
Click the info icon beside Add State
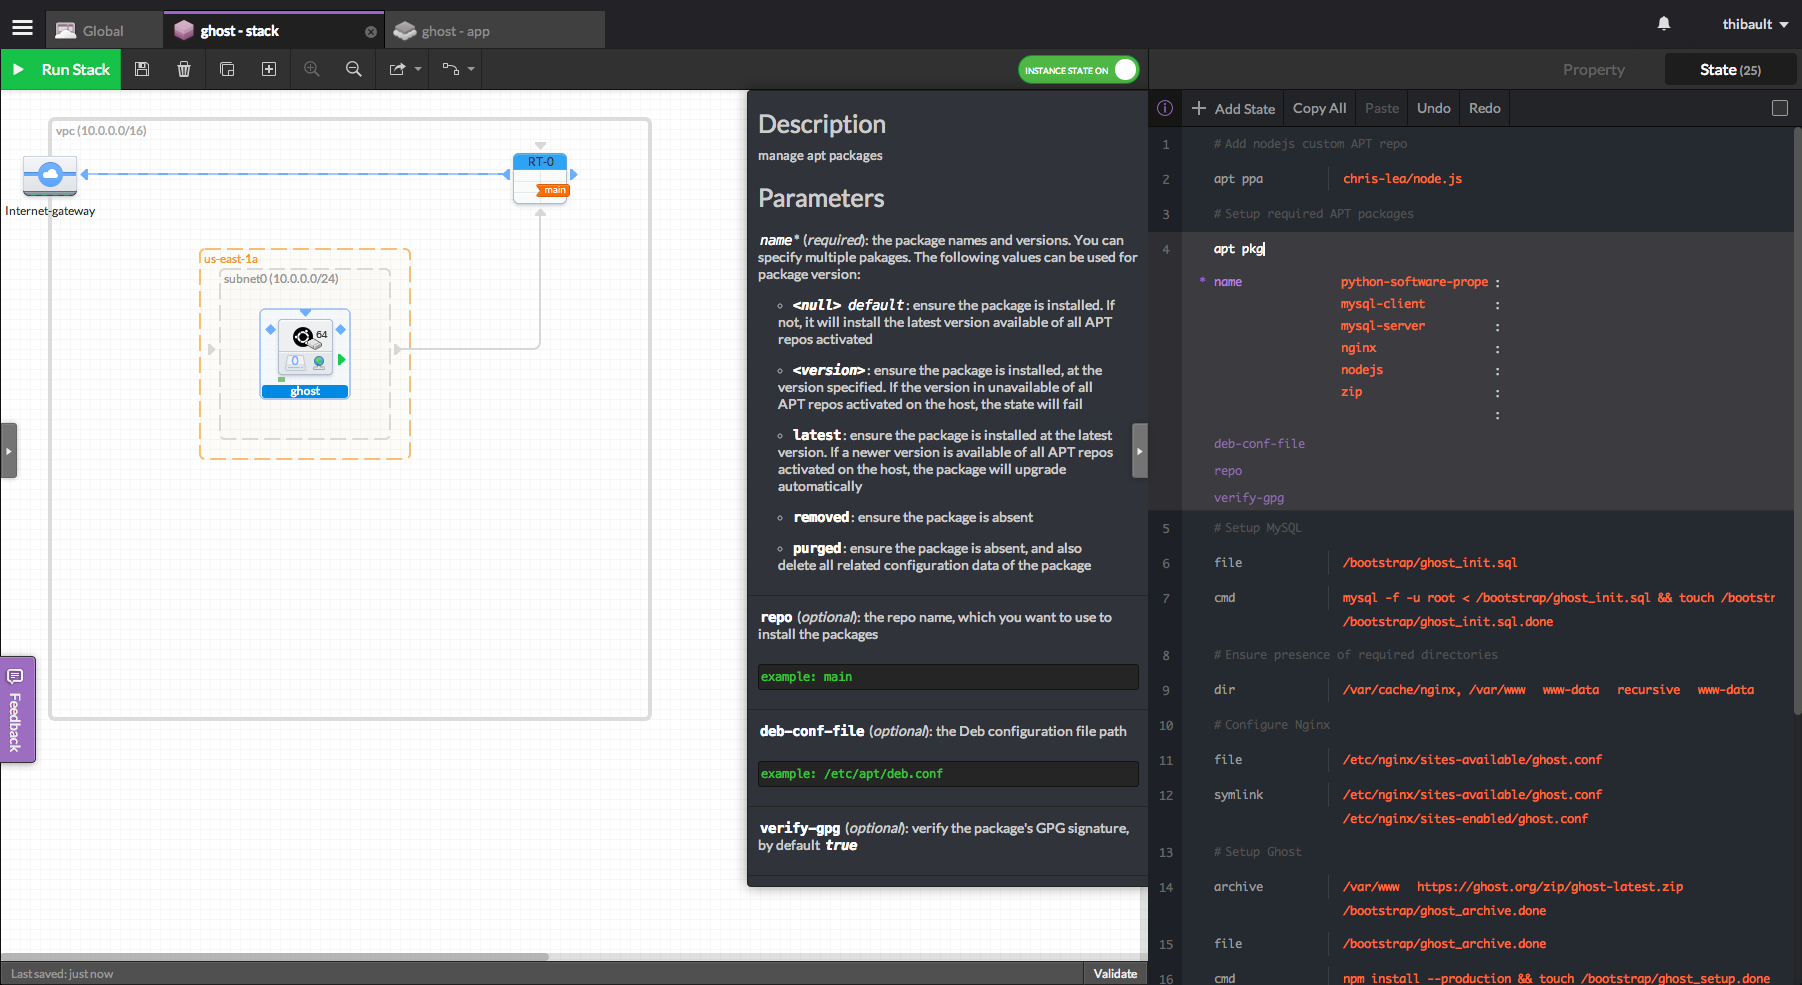coord(1165,108)
